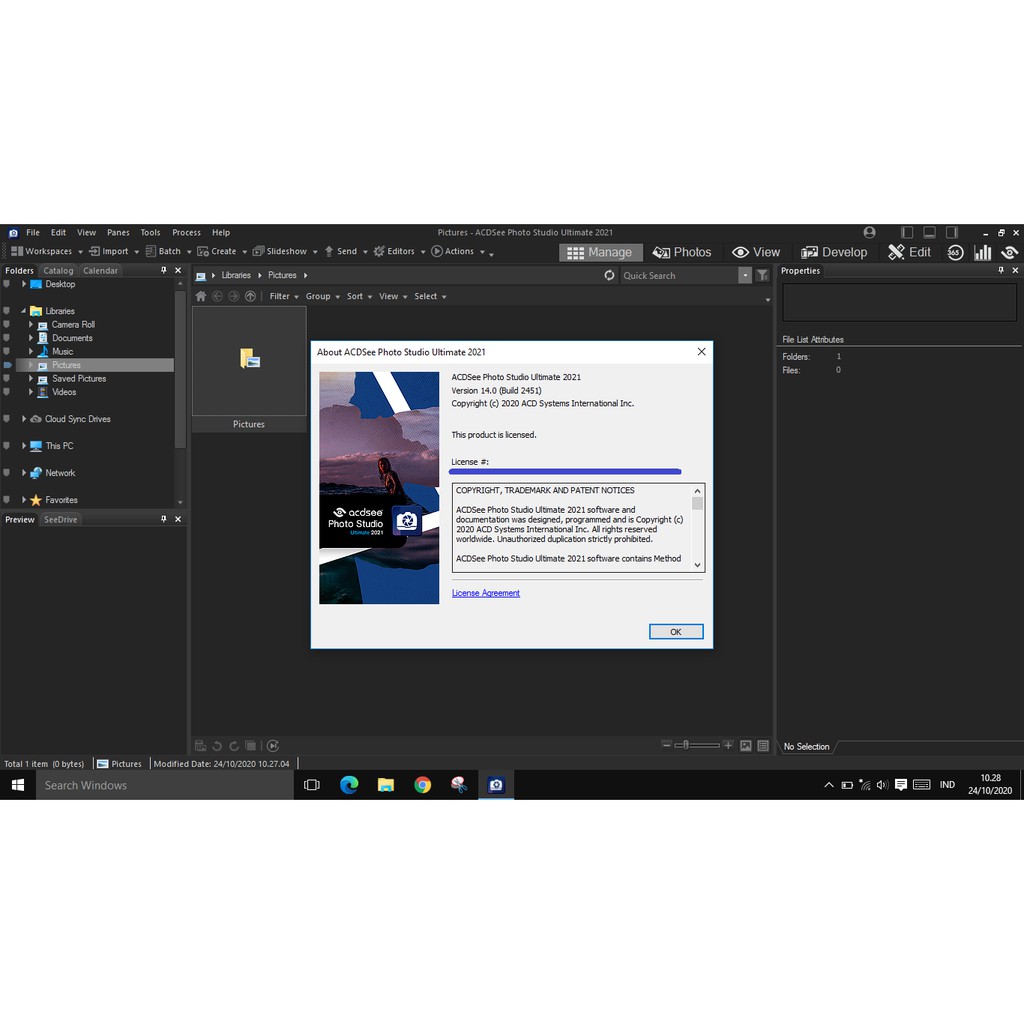Expand the This PC tree node
The image size is (1024, 1024).
click(24, 446)
